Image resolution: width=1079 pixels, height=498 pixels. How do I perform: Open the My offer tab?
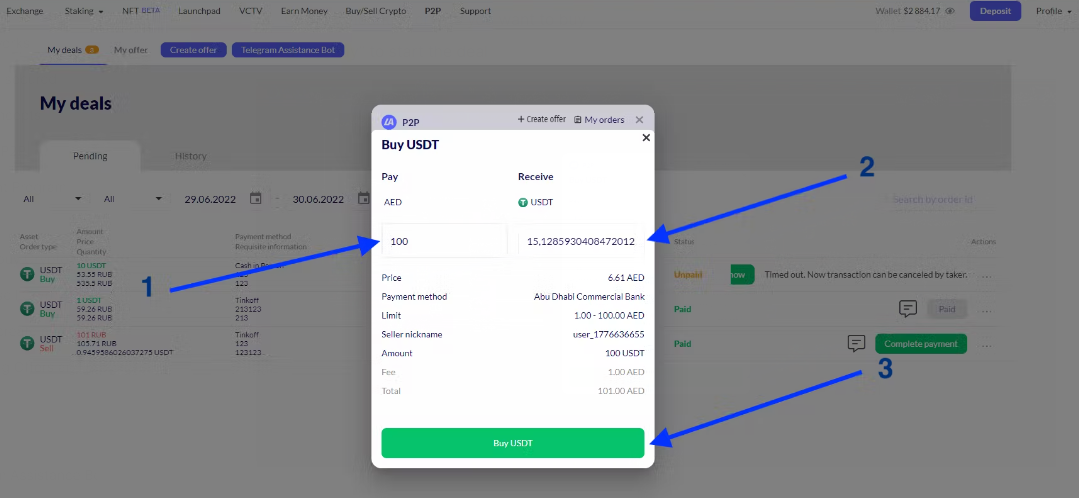[x=130, y=50]
